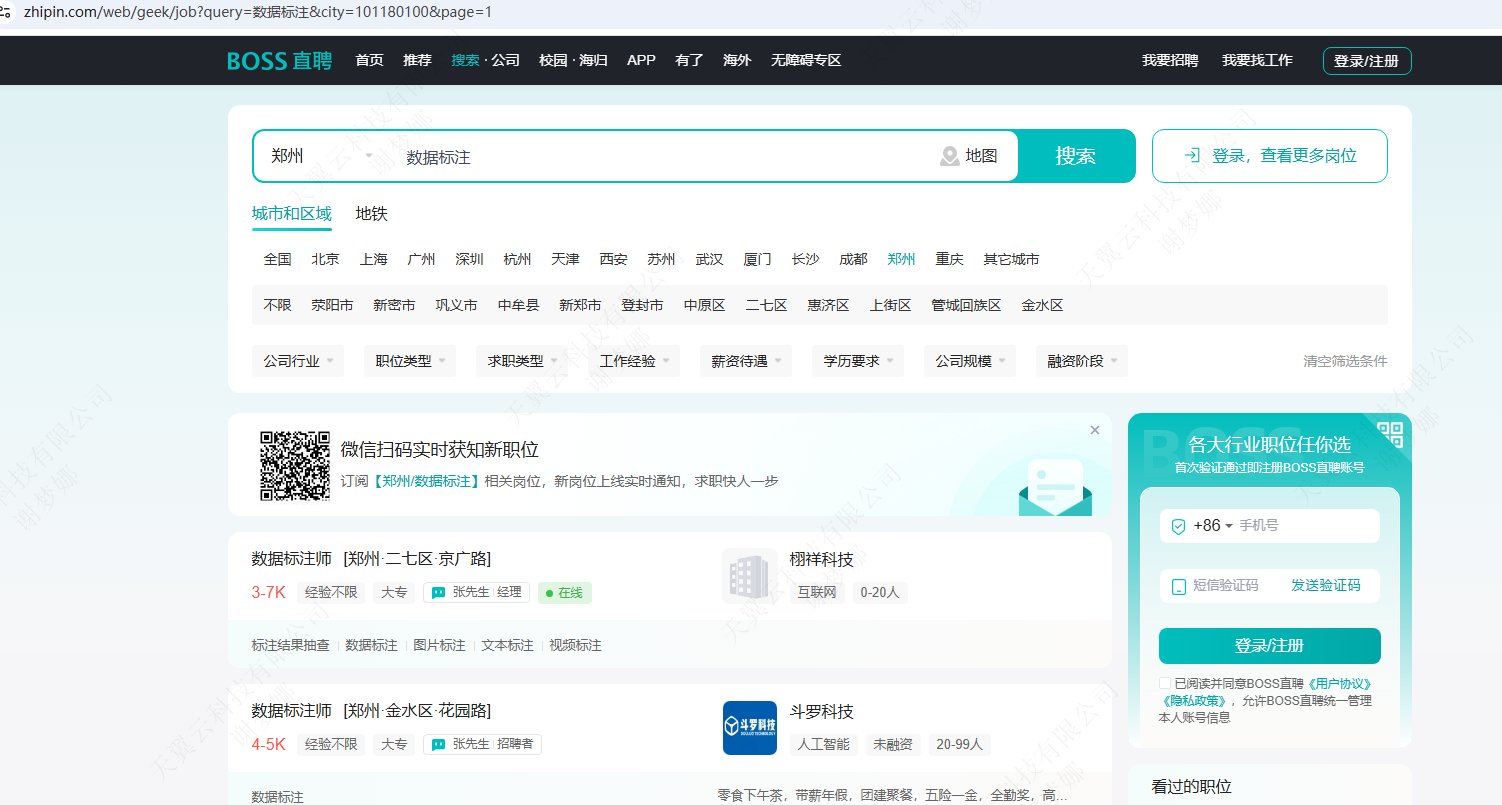Open 公司 in navigation bar

click(506, 60)
